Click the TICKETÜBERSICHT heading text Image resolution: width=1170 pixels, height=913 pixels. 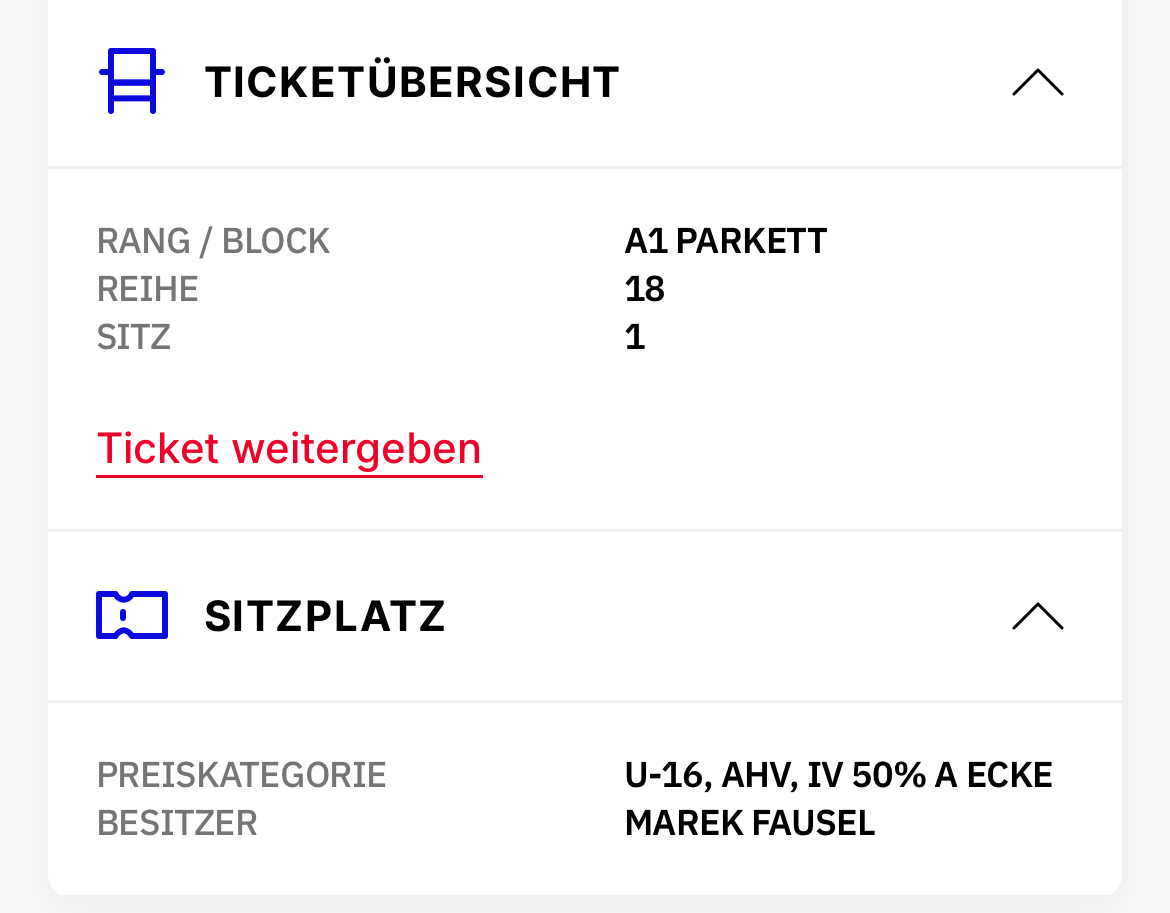point(412,82)
